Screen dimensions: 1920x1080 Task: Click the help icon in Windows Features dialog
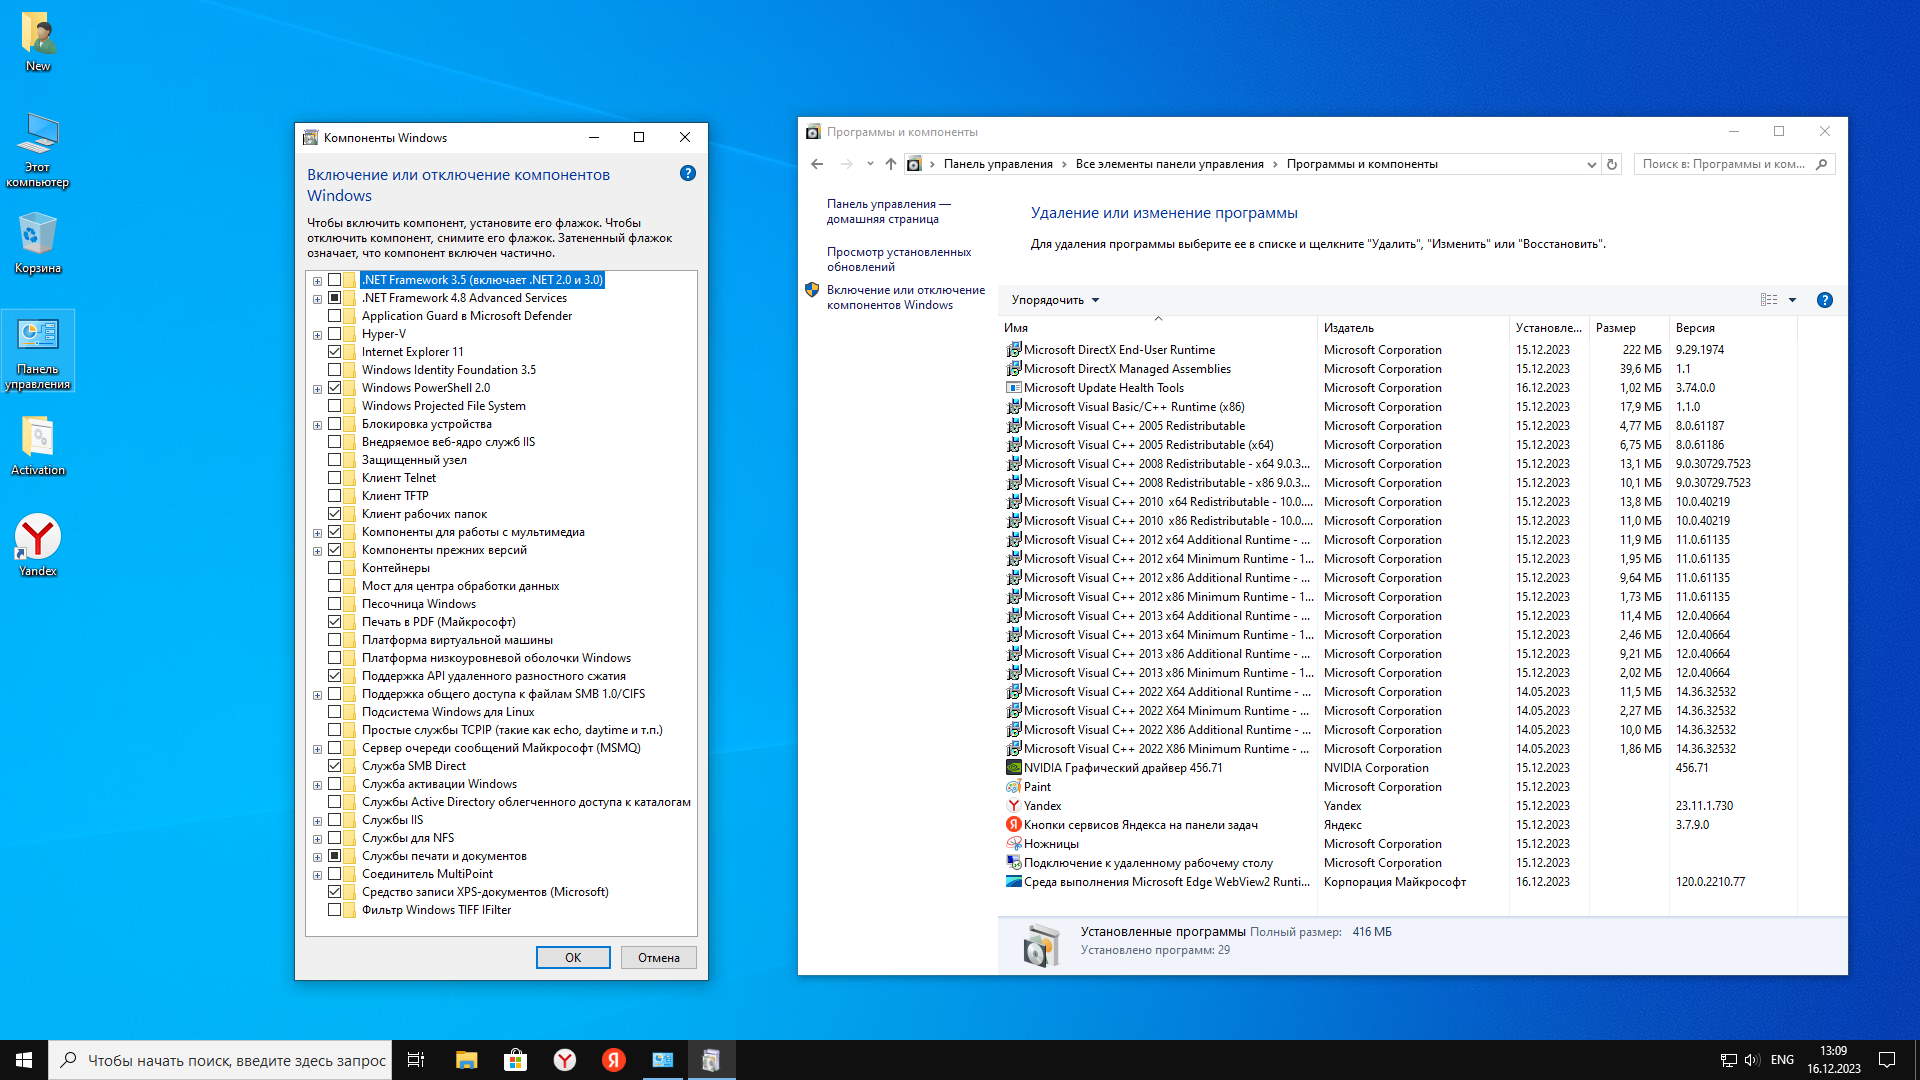tap(688, 173)
